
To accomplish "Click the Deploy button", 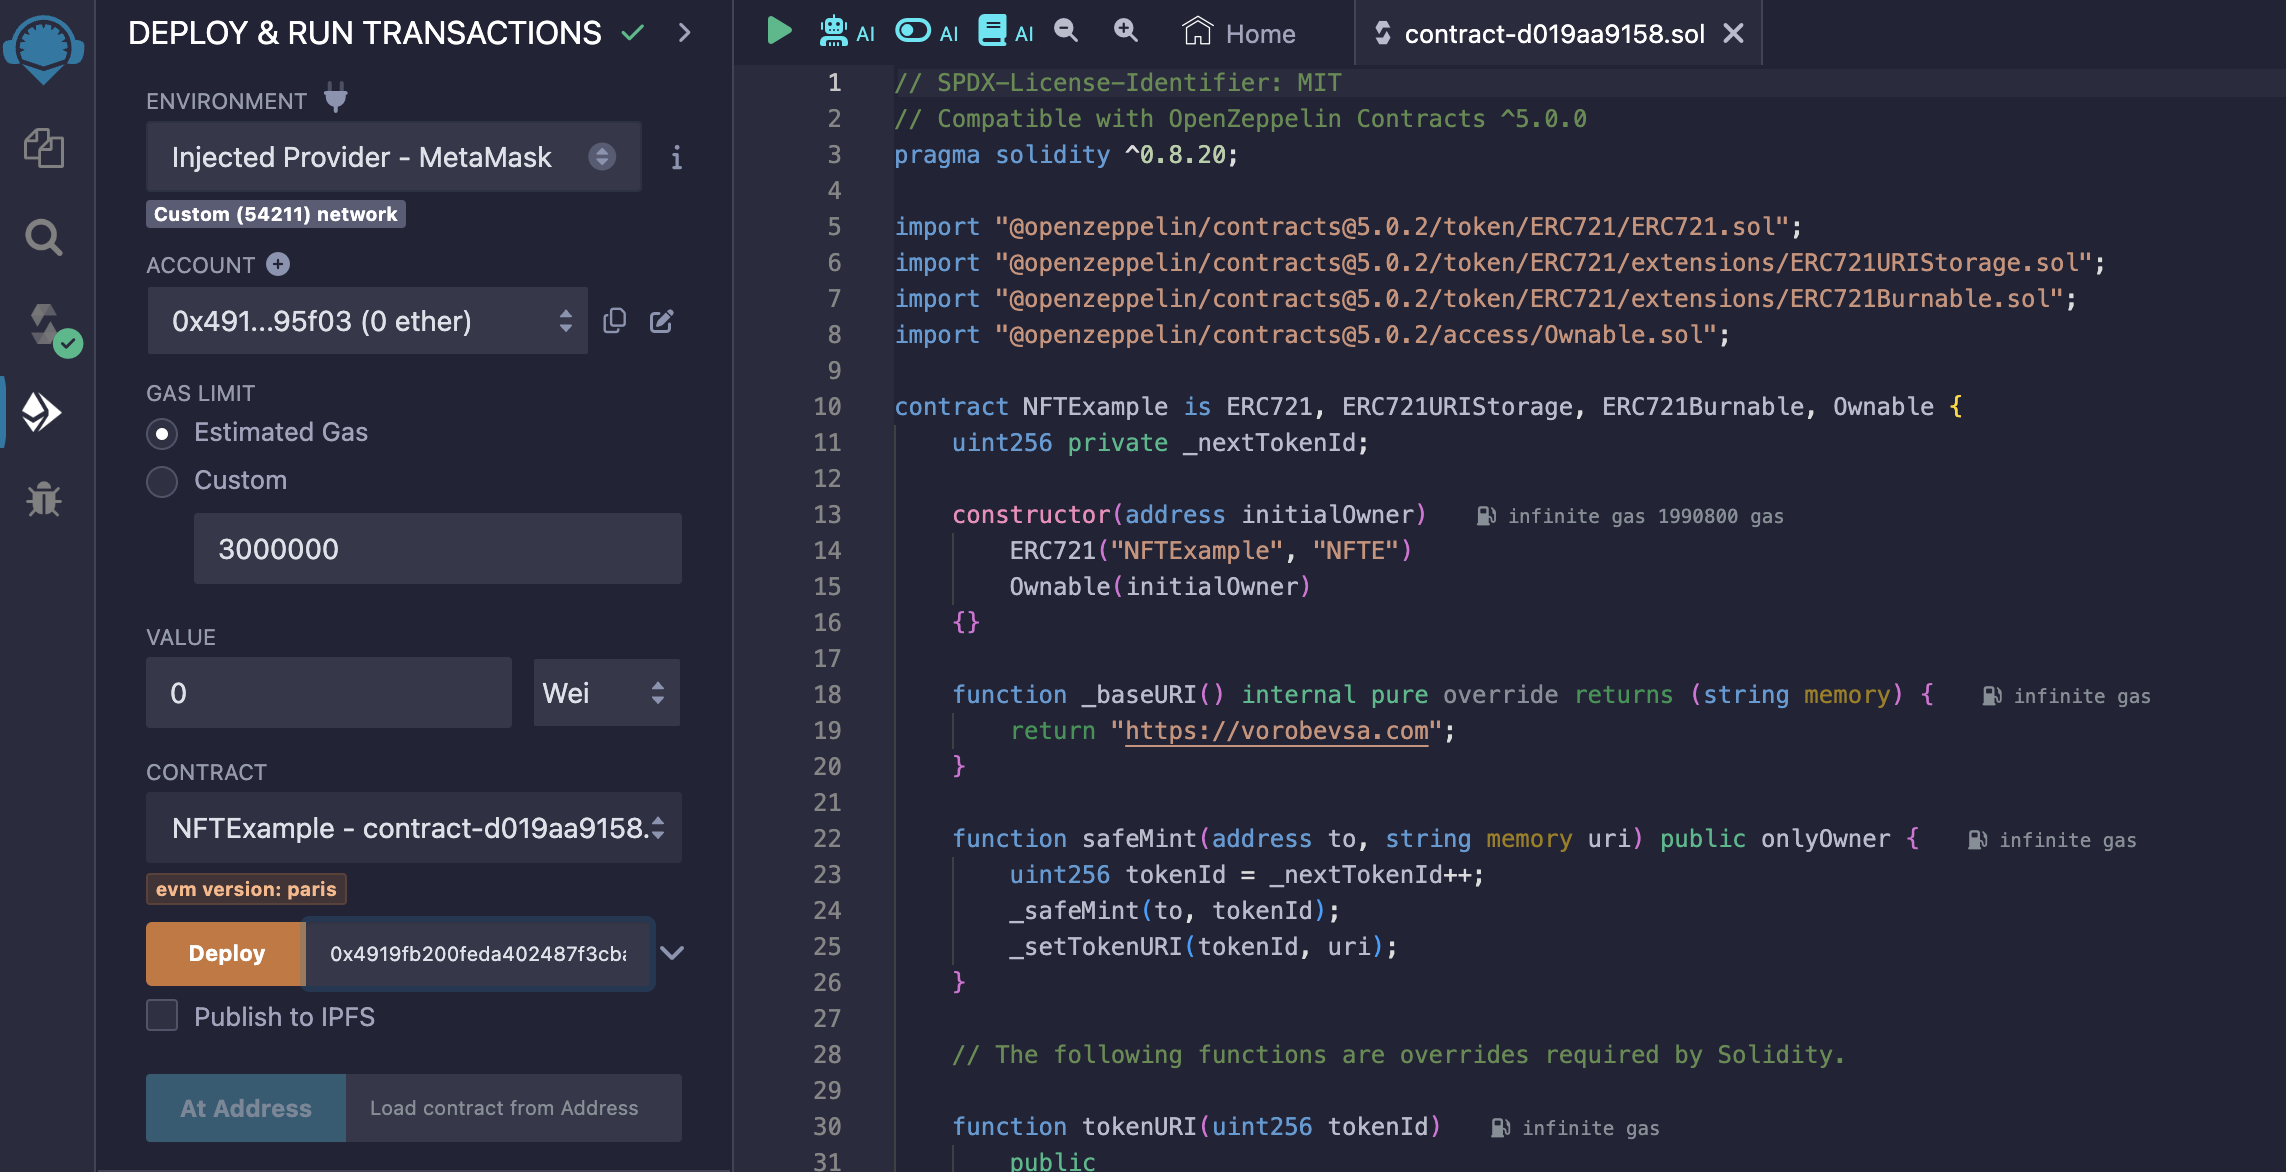I will [226, 951].
